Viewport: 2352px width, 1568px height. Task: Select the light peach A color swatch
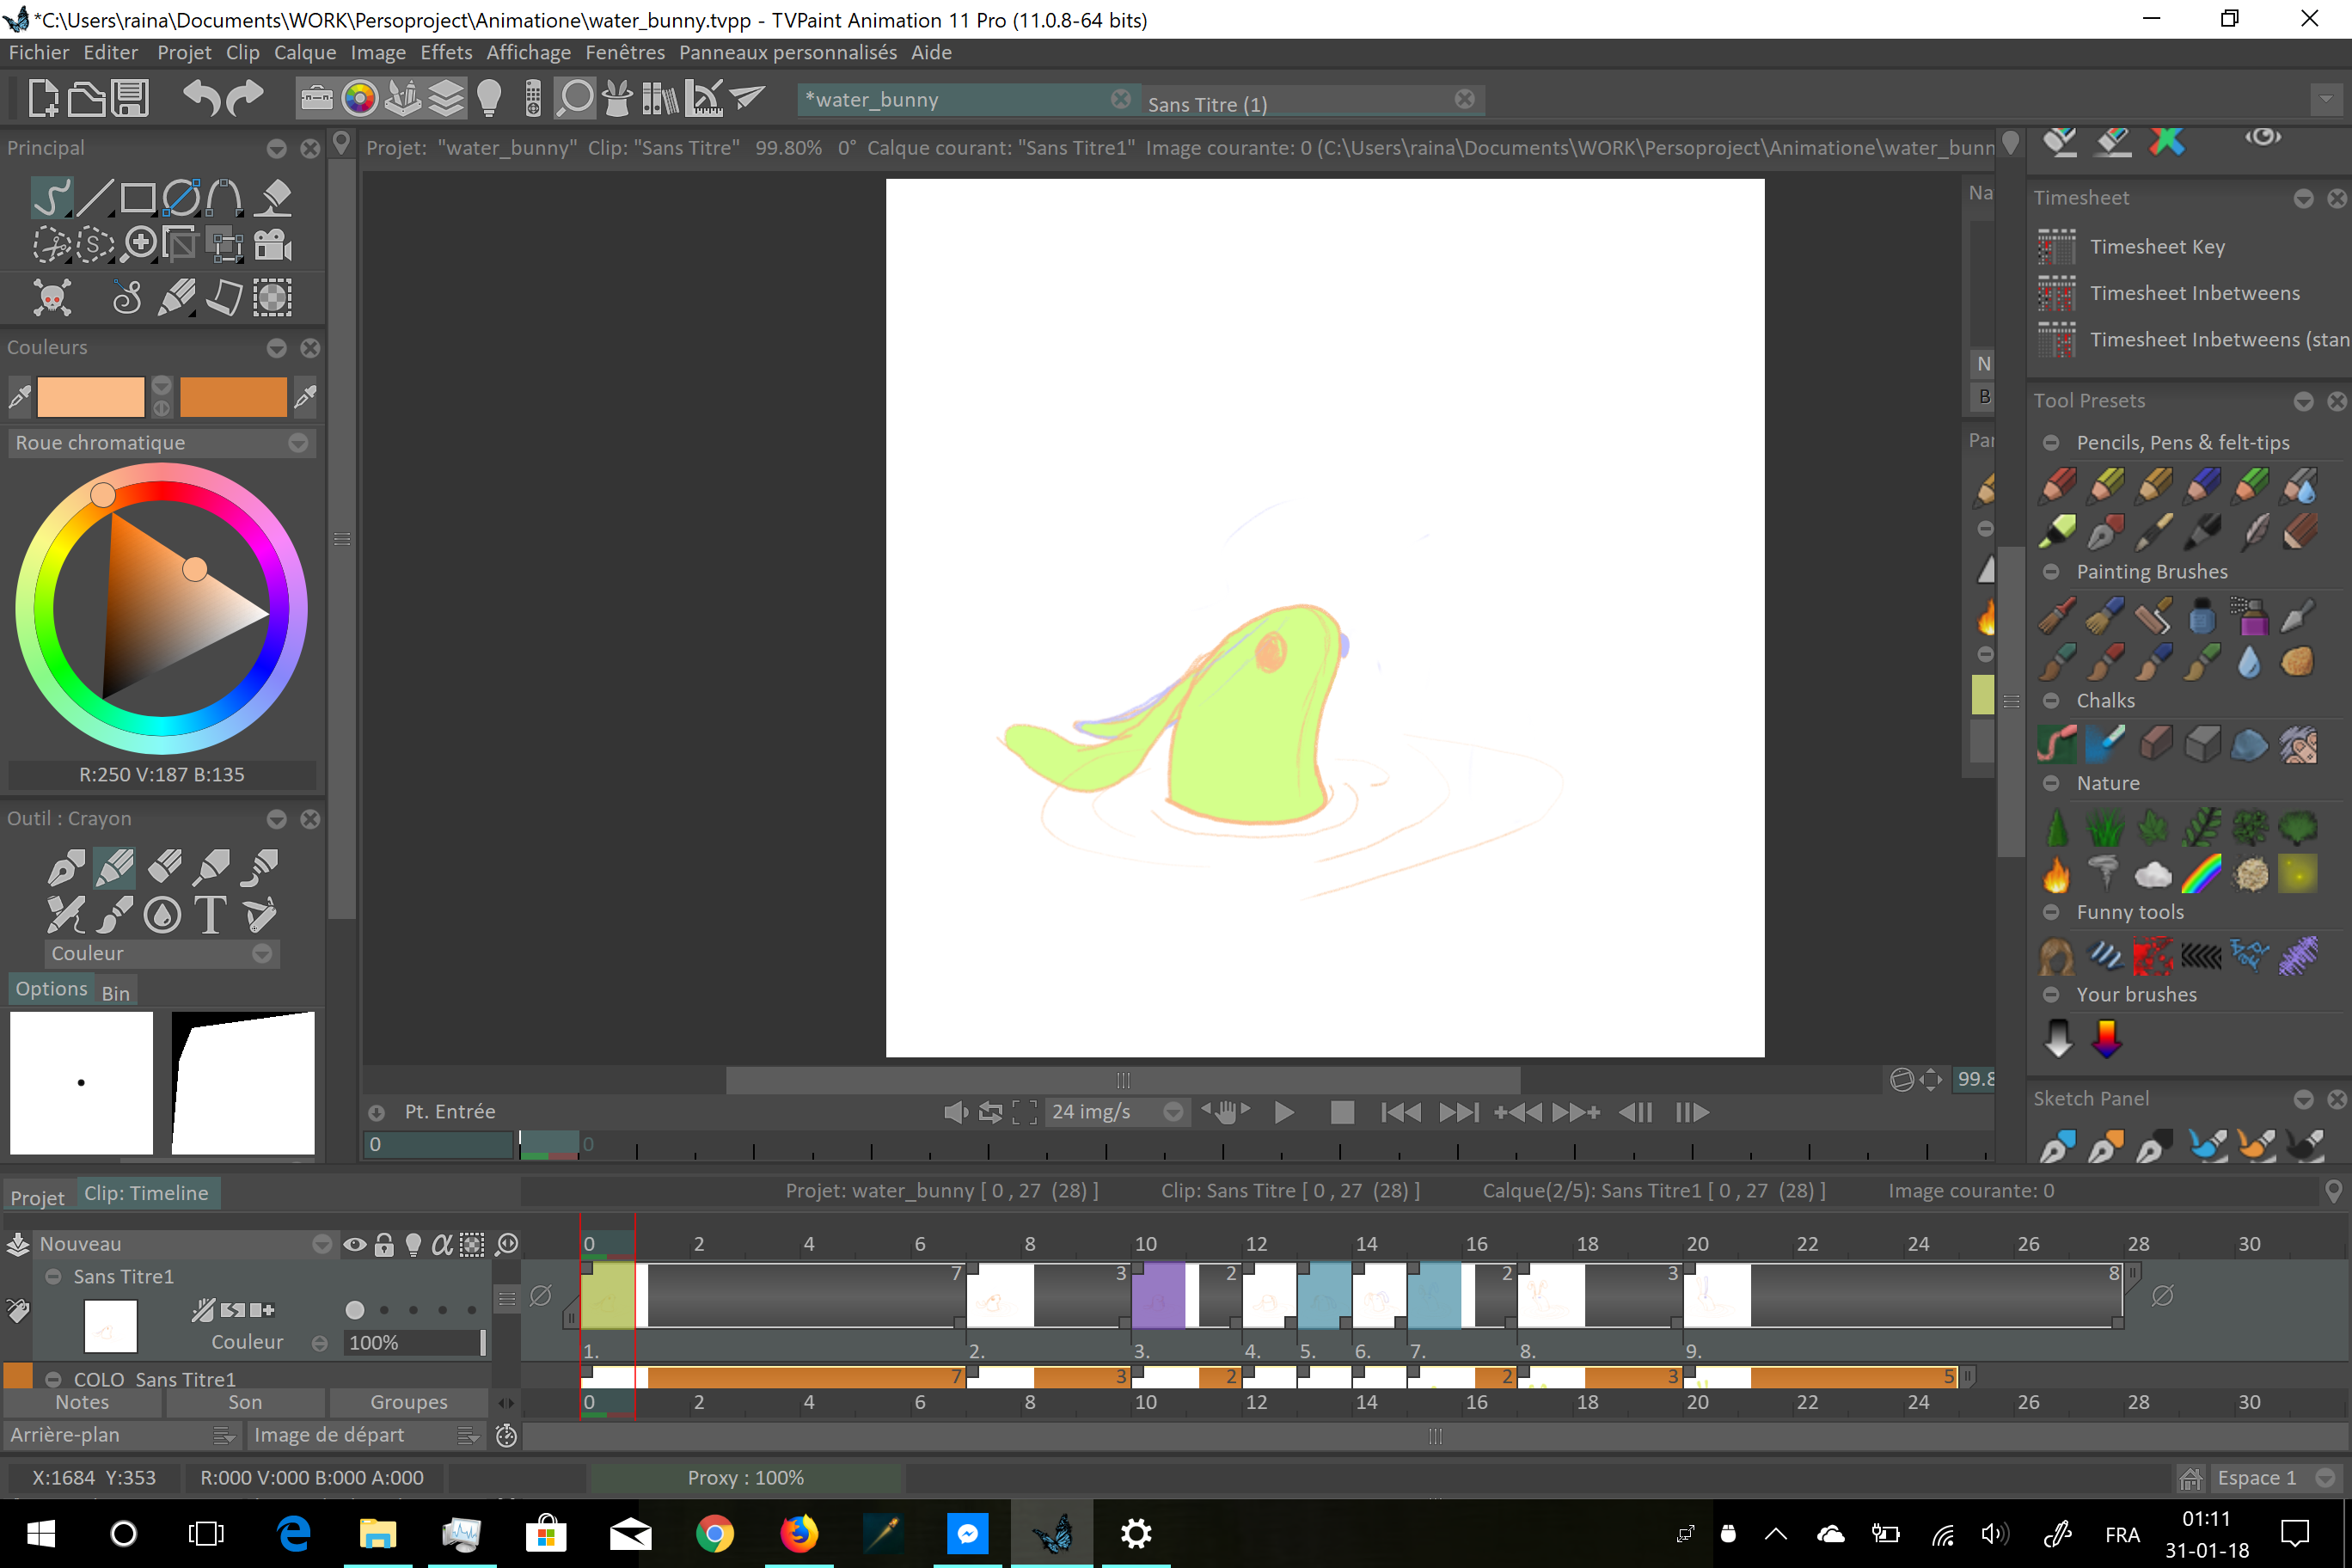tap(90, 397)
